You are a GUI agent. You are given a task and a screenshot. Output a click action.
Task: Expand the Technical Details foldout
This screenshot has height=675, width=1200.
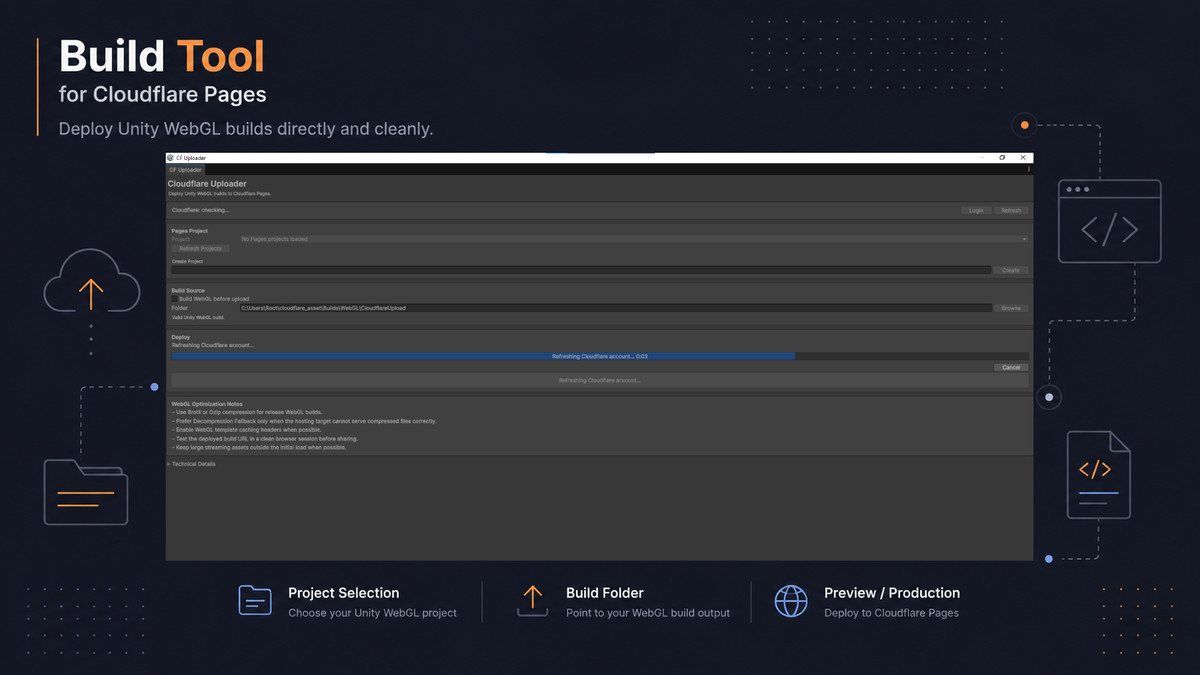pos(191,464)
